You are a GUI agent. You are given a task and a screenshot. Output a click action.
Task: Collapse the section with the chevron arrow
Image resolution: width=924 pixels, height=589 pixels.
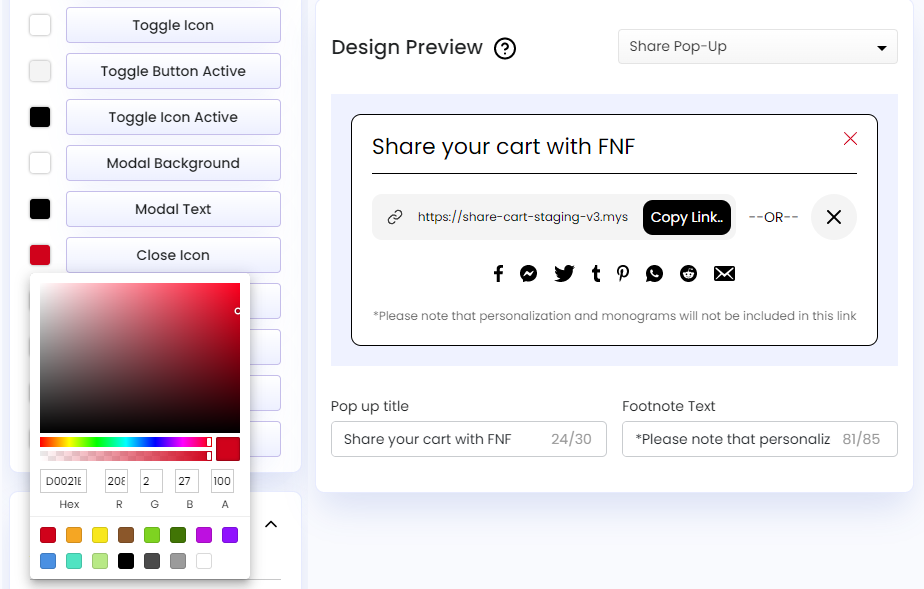[270, 524]
